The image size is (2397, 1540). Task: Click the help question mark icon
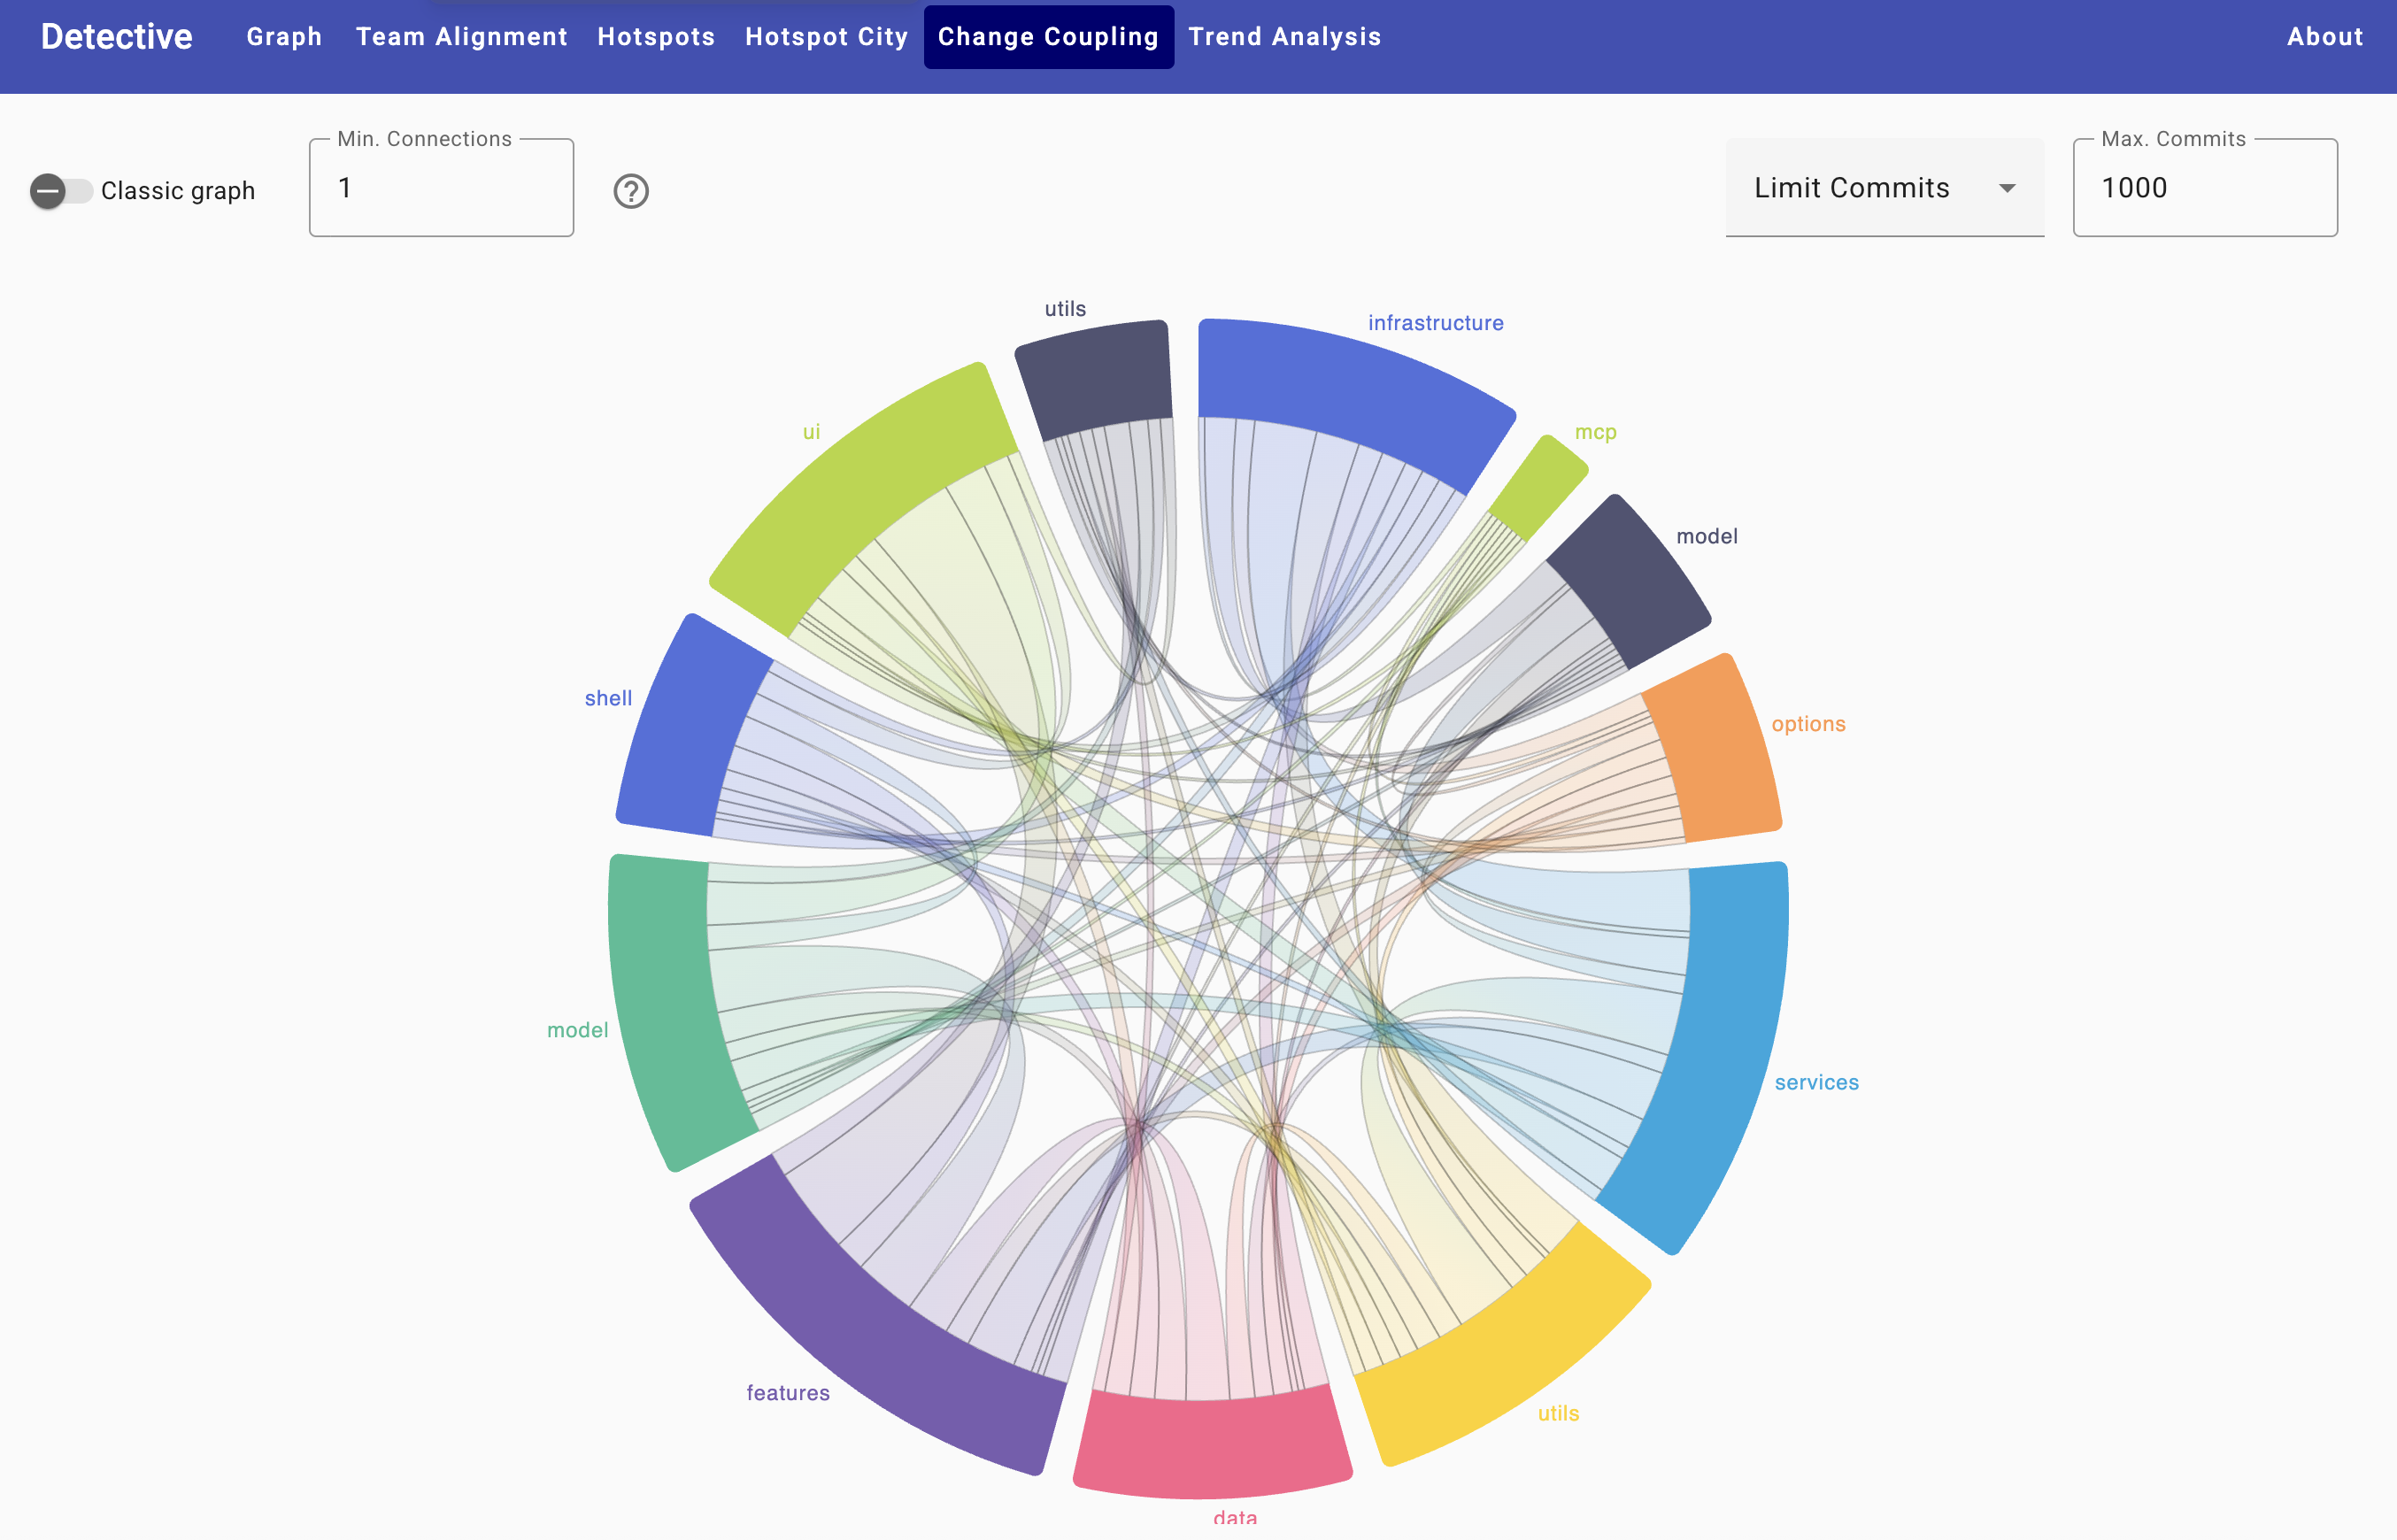click(x=630, y=191)
